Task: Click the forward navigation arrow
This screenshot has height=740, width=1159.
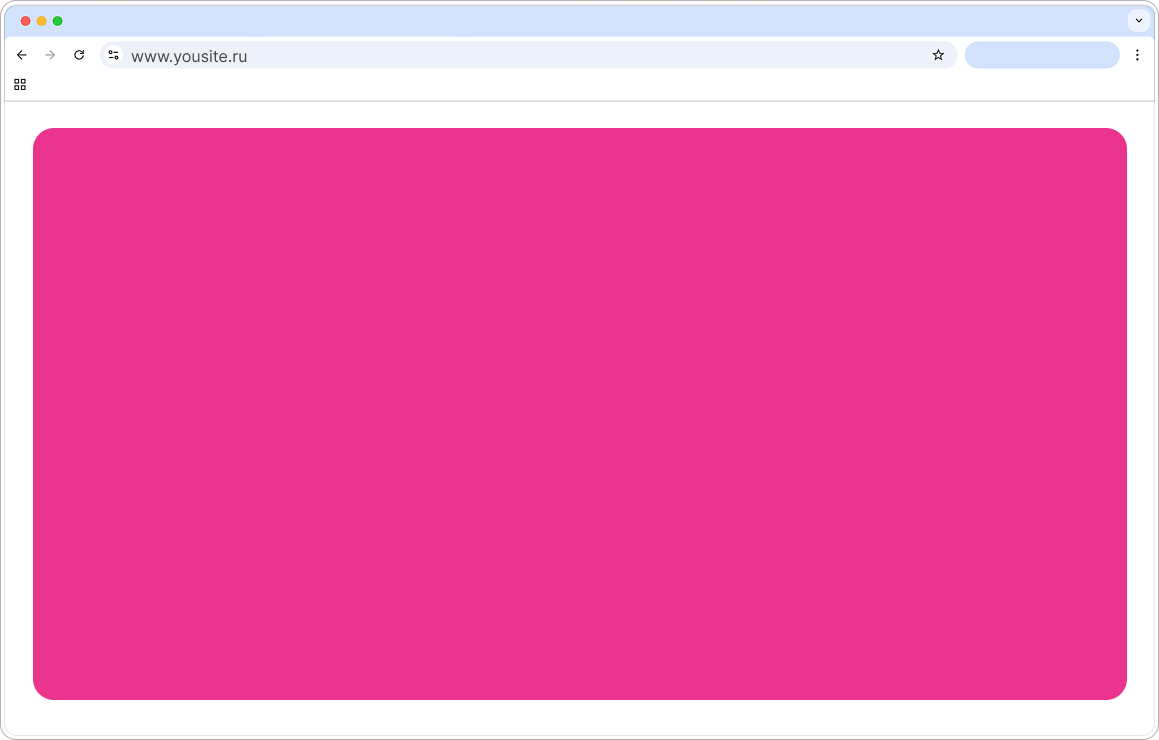Action: point(50,55)
